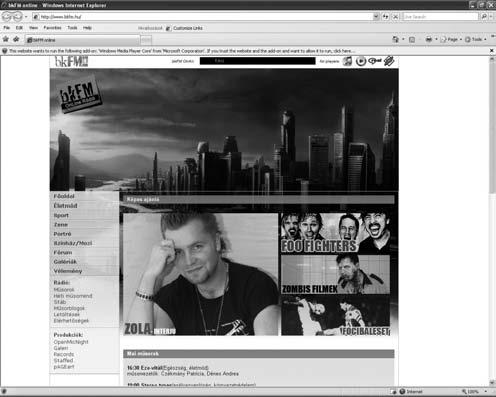
Task: Expand the Tools command bar dropdown
Action: tap(475, 39)
